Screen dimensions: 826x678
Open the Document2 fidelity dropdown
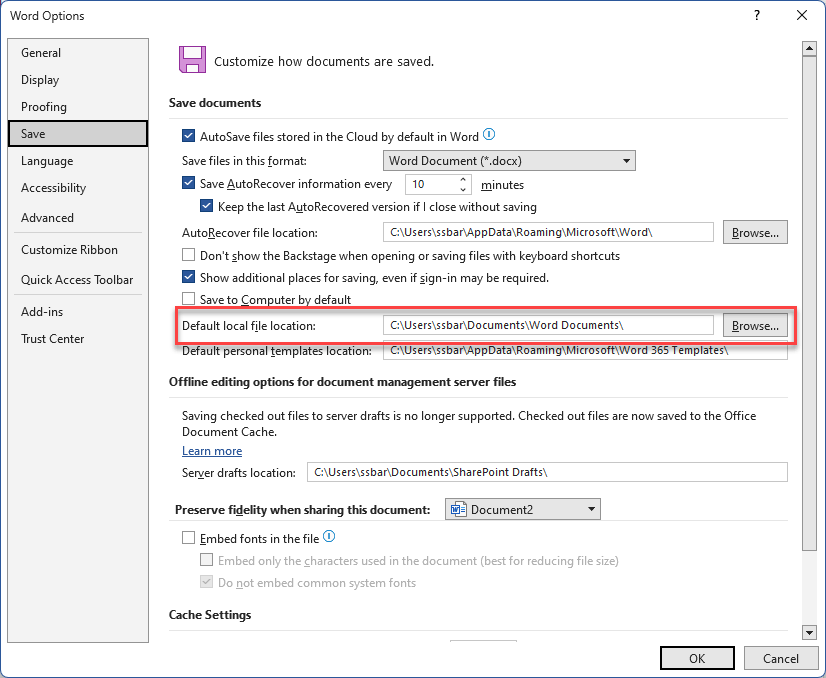pos(523,509)
